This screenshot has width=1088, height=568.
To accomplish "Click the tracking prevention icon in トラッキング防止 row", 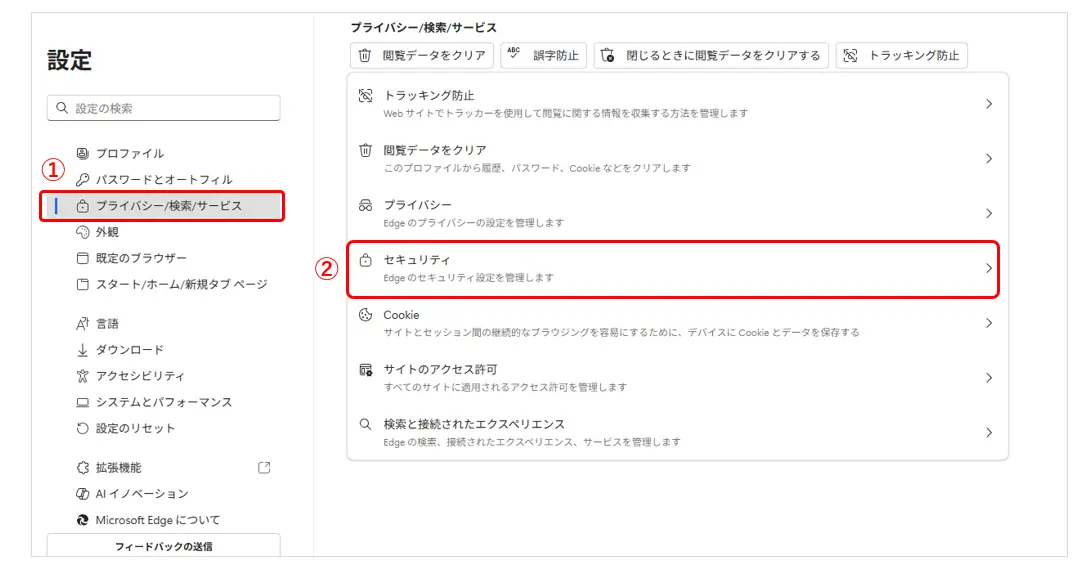I will (365, 96).
